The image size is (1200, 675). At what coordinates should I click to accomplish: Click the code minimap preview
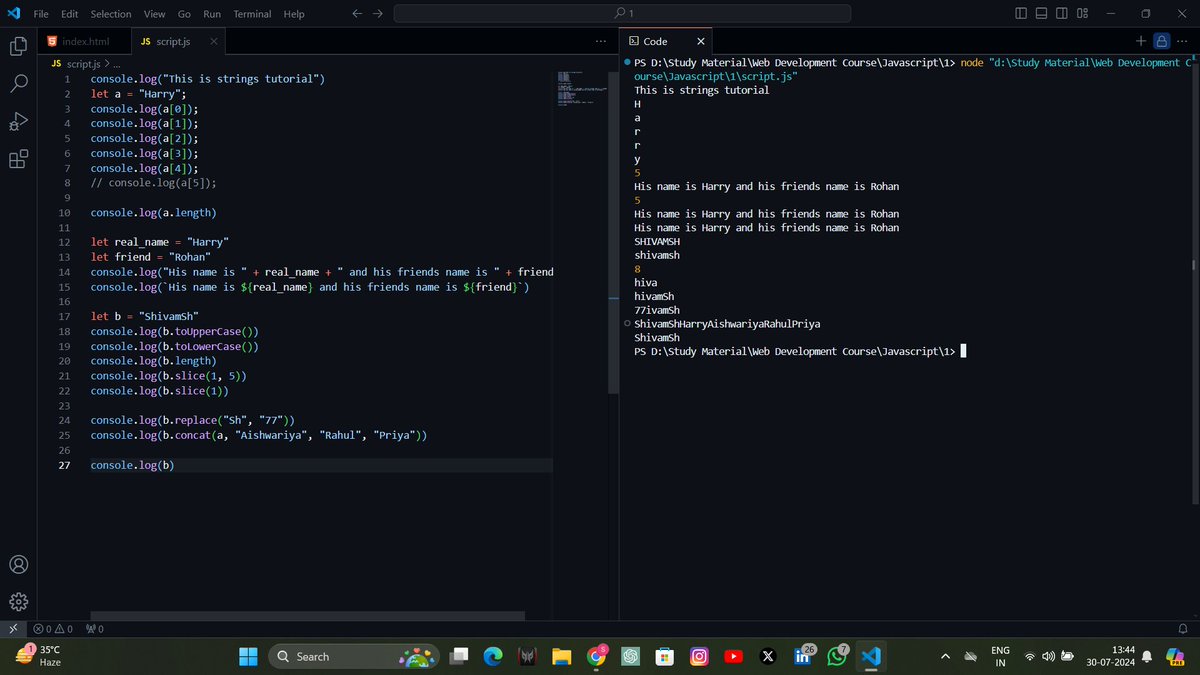pyautogui.click(x=581, y=89)
